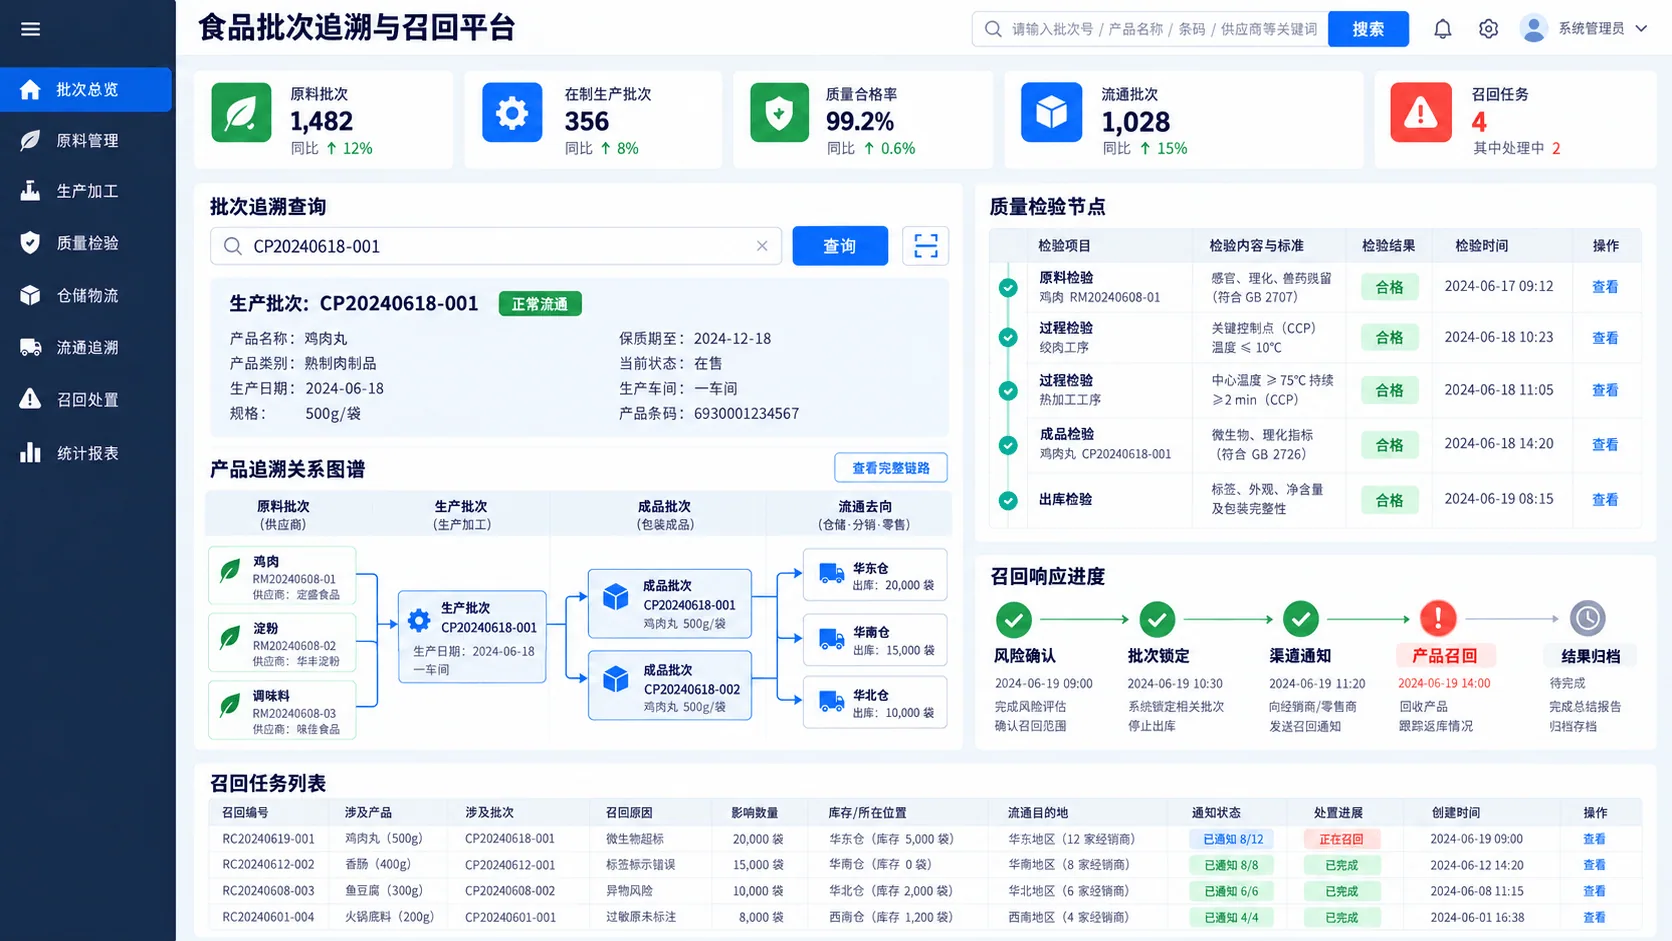Open settings gear in header
The image size is (1672, 941).
coord(1488,29)
